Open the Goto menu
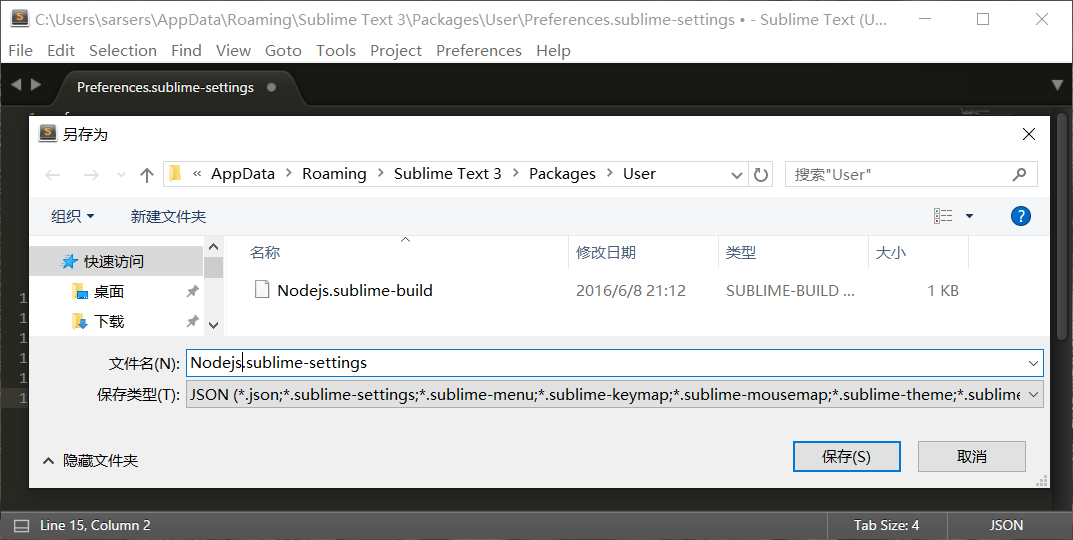Image resolution: width=1073 pixels, height=540 pixels. tap(283, 51)
